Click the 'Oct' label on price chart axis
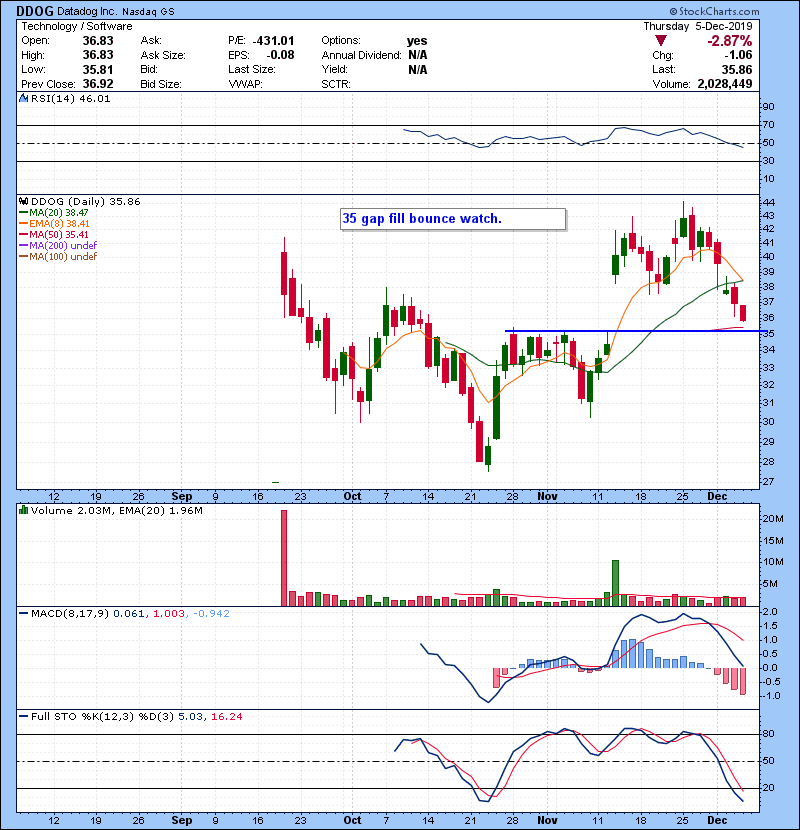This screenshot has width=800, height=830. coord(352,497)
